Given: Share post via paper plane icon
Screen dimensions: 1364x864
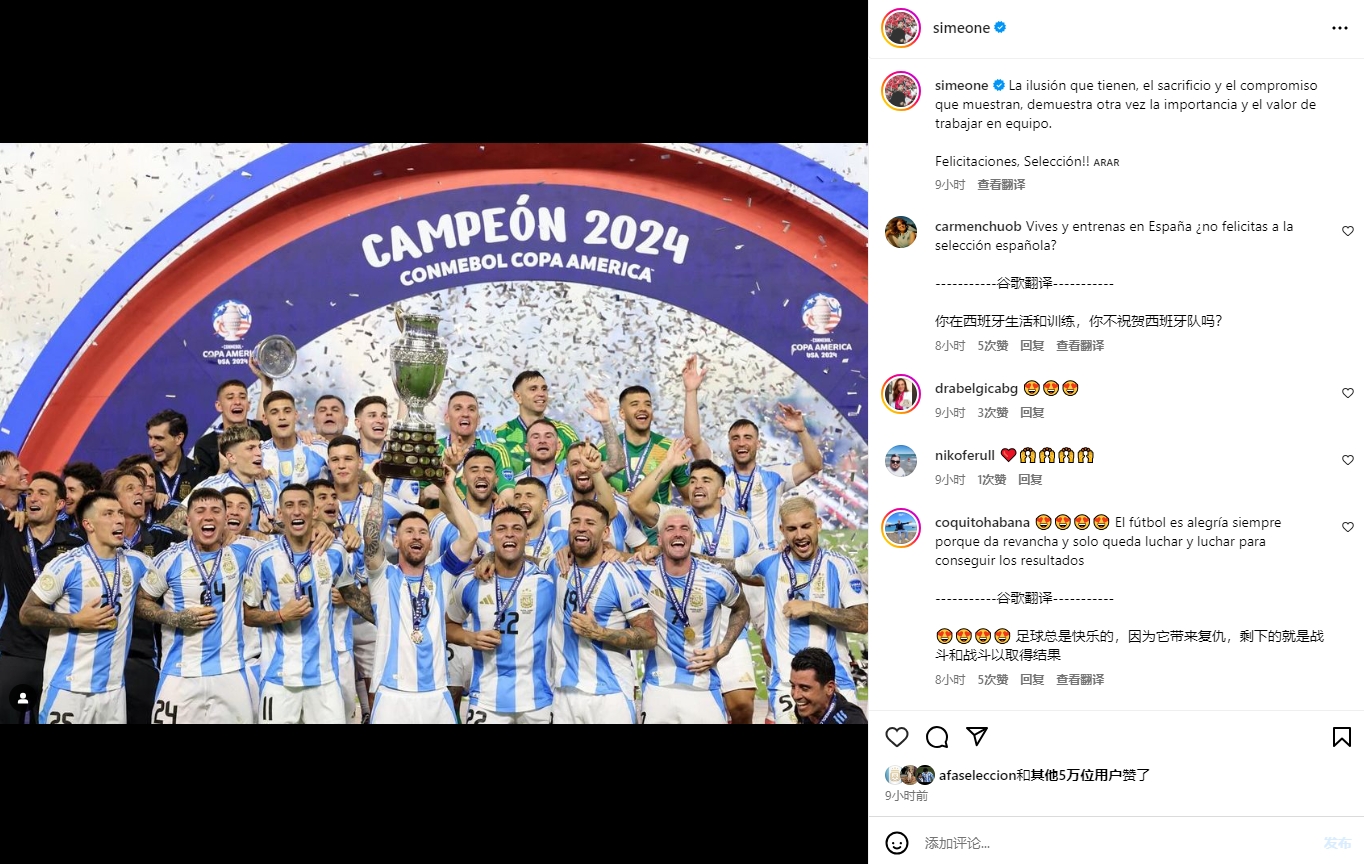Looking at the screenshot, I should click(977, 737).
